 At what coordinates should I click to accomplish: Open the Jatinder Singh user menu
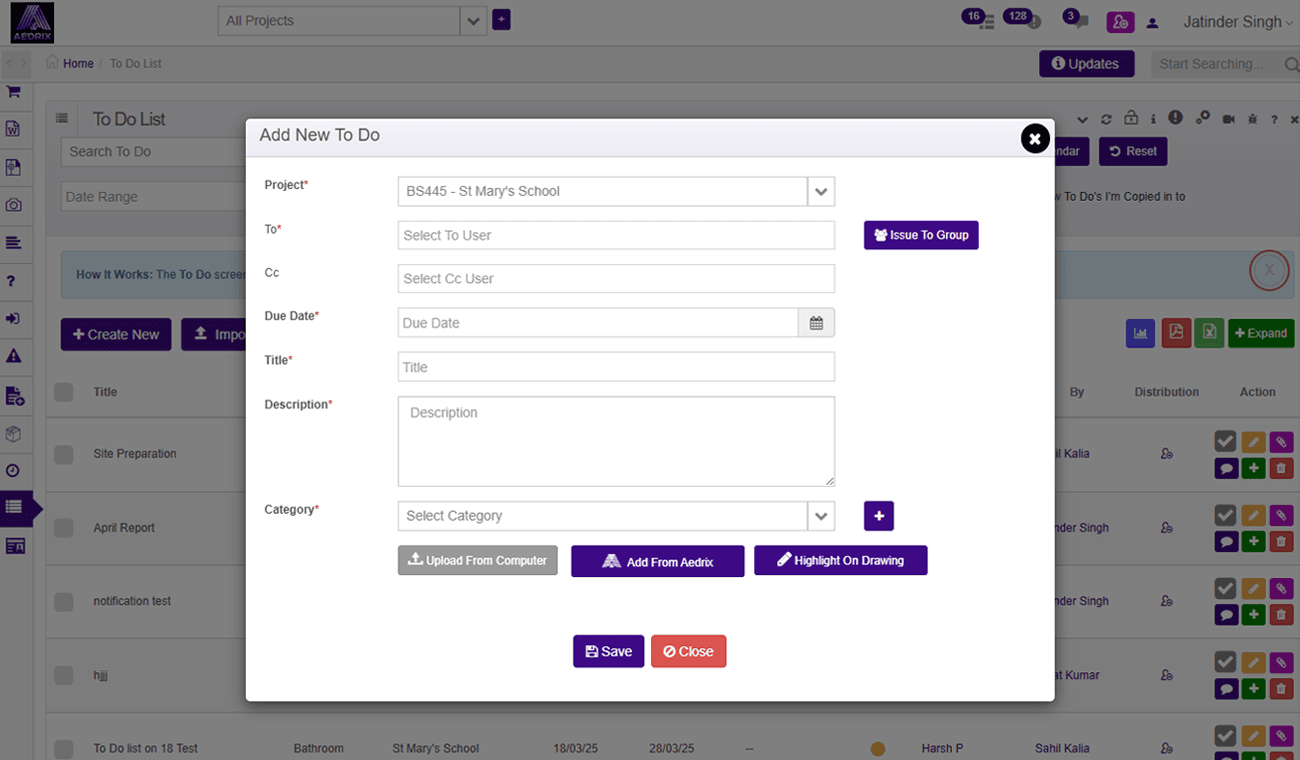point(1237,22)
